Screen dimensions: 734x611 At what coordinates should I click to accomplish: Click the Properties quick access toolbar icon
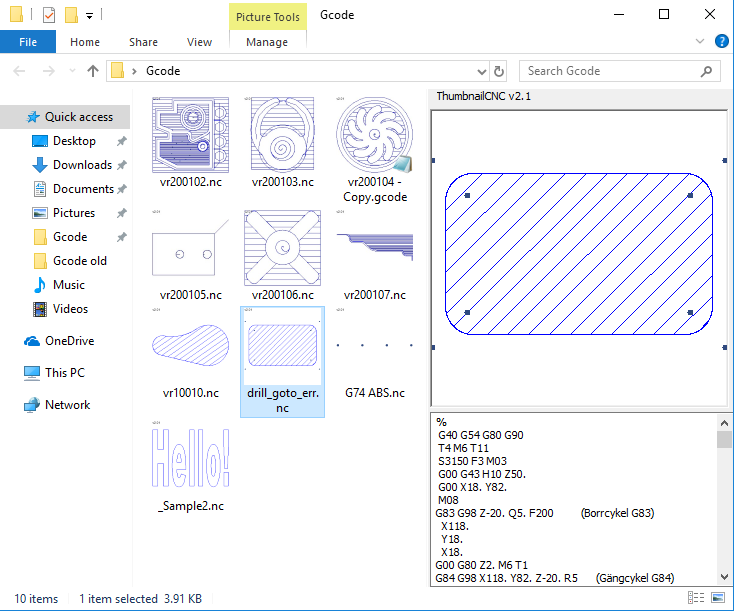pos(49,15)
